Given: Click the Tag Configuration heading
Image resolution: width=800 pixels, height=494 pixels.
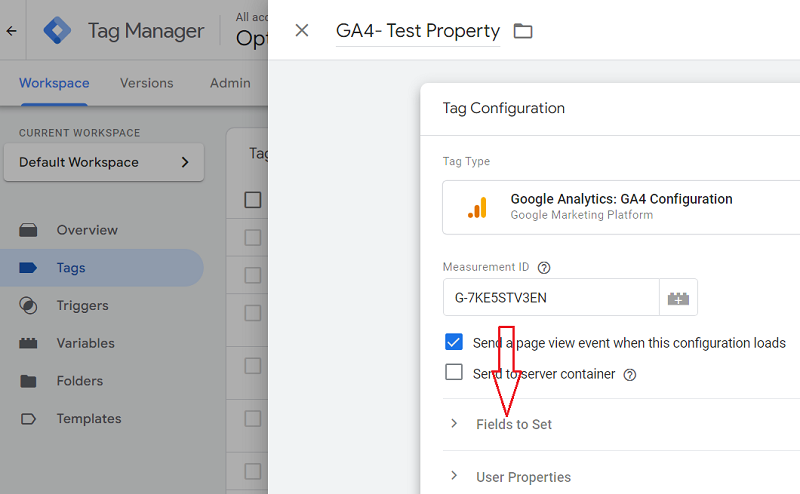Looking at the screenshot, I should pos(504,108).
